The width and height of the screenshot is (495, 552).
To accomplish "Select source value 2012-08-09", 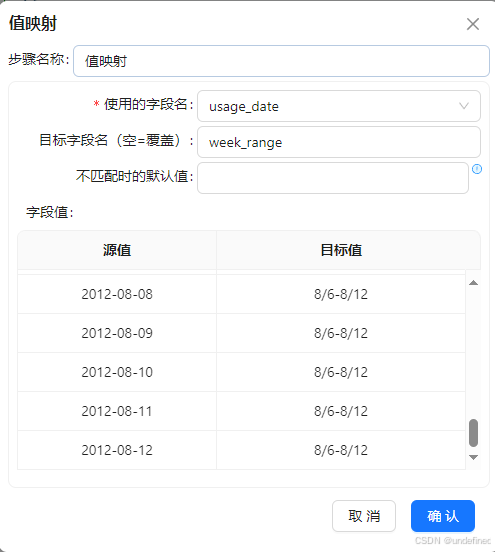I will [x=117, y=333].
